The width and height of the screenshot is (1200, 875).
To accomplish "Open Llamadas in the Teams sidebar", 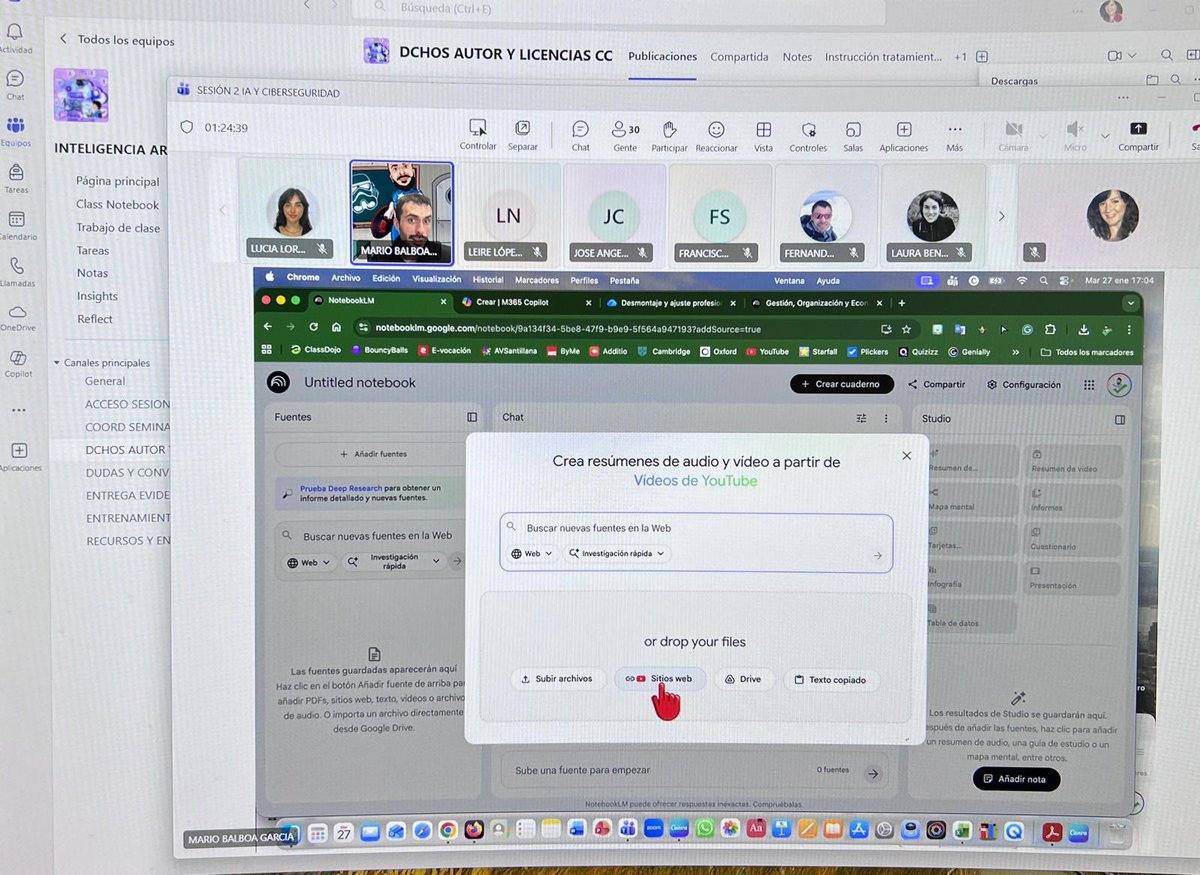I will tap(16, 271).
